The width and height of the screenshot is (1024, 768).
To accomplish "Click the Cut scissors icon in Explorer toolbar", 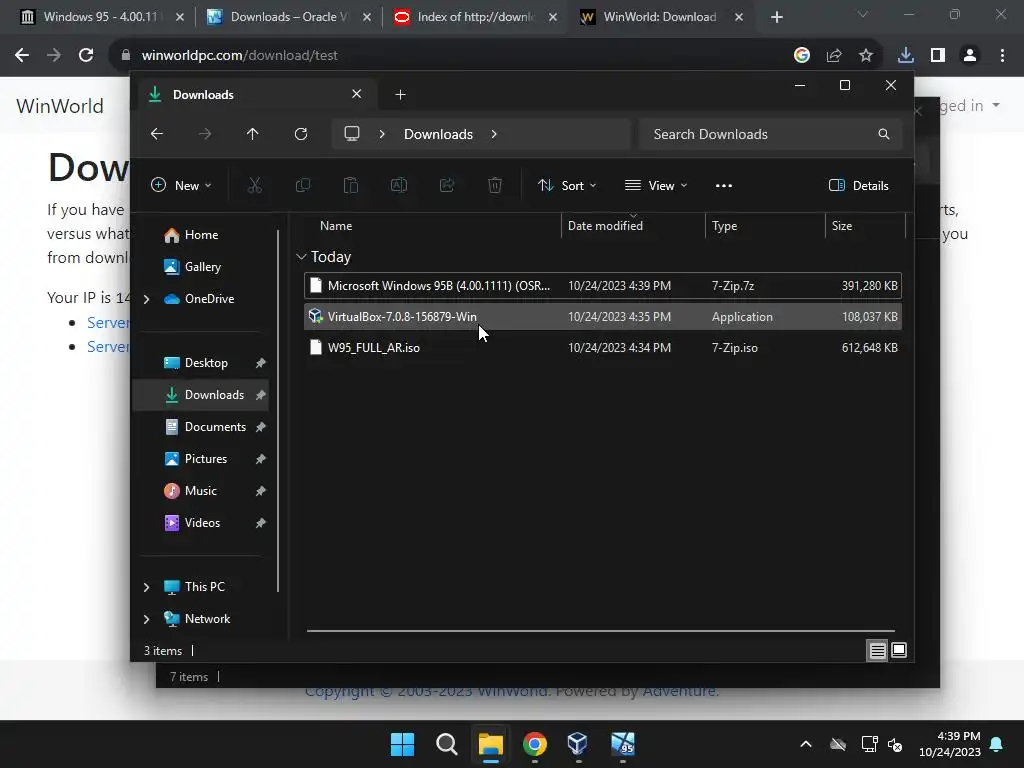I will tap(255, 185).
